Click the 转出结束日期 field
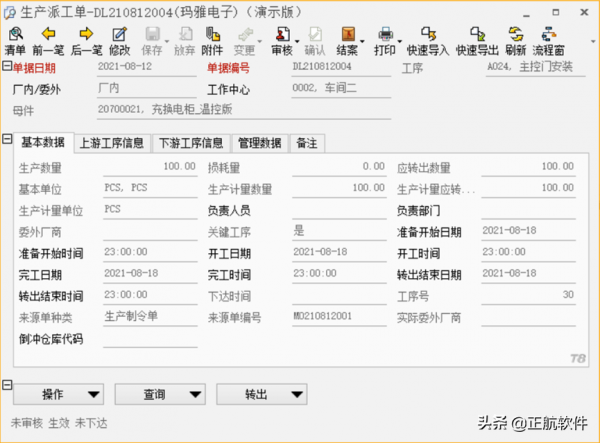This screenshot has width=600, height=443. point(528,274)
